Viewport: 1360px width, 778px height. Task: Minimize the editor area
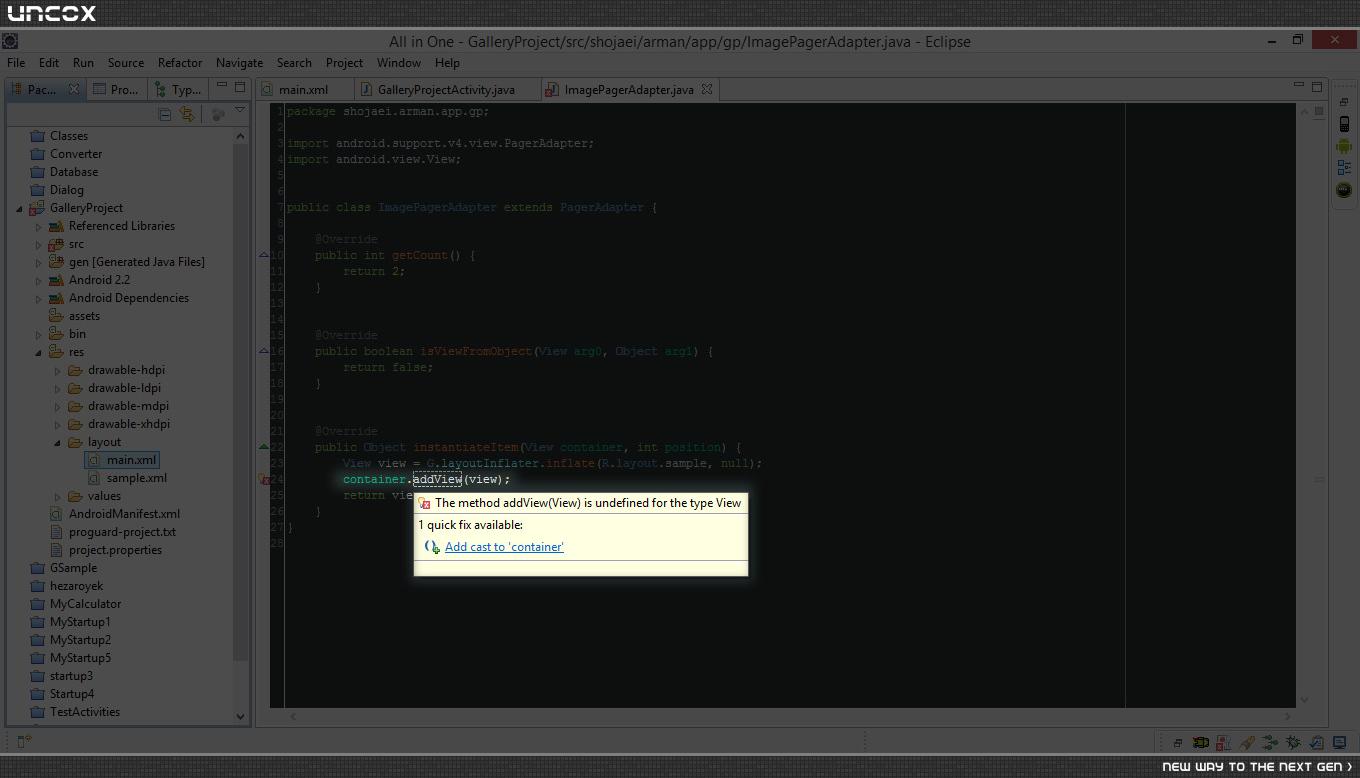pyautogui.click(x=1298, y=86)
